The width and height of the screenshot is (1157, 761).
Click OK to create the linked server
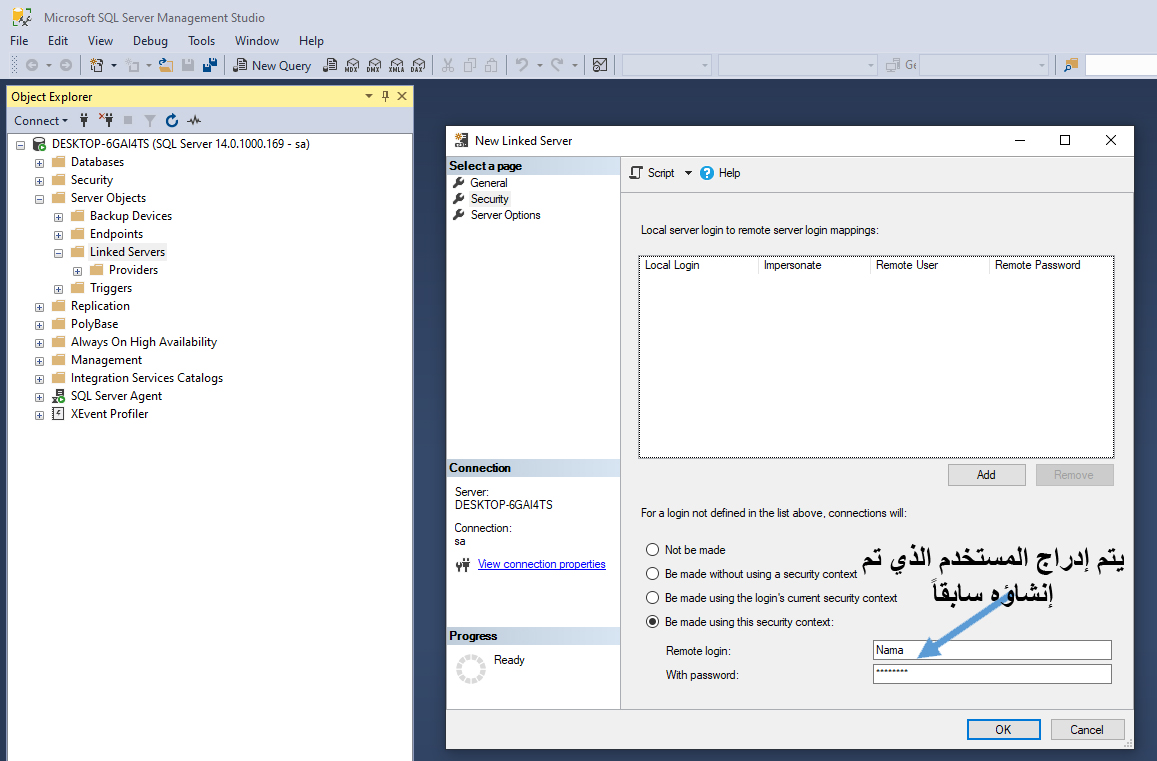(1004, 729)
